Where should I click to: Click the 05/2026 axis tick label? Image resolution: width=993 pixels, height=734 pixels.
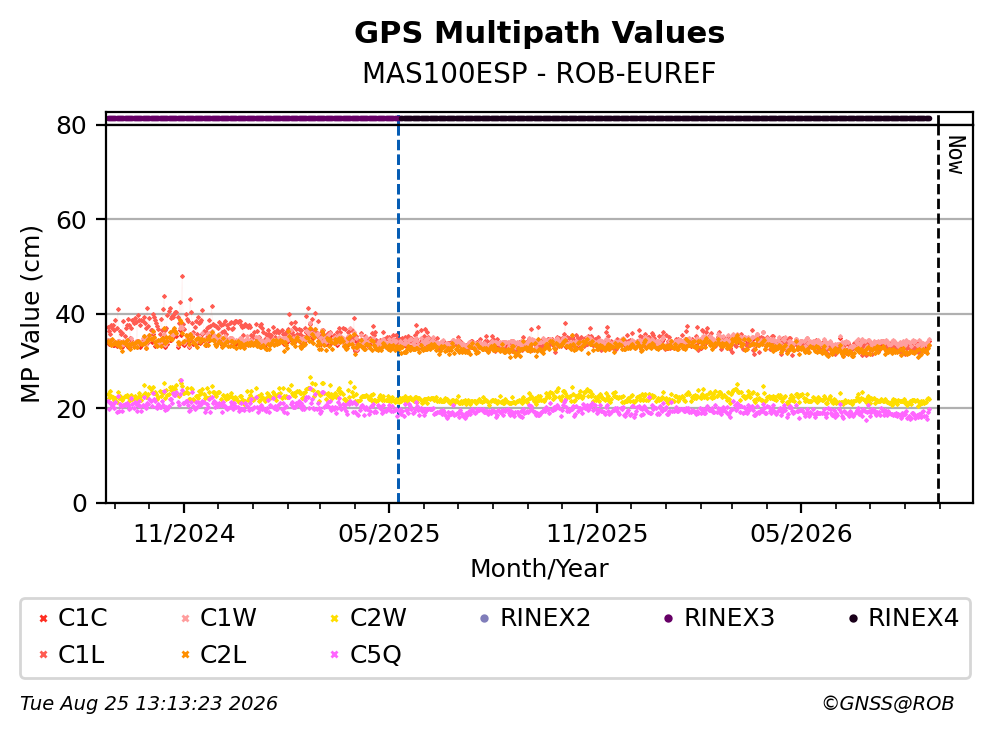click(801, 534)
